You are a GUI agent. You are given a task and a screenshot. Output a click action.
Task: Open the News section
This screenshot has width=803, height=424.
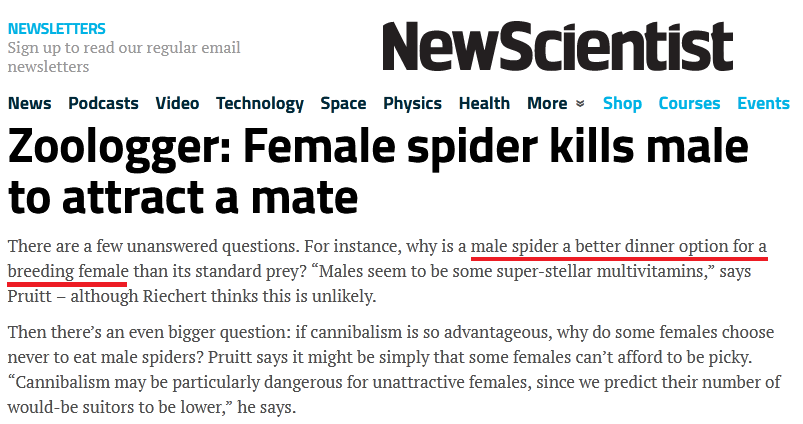29,103
